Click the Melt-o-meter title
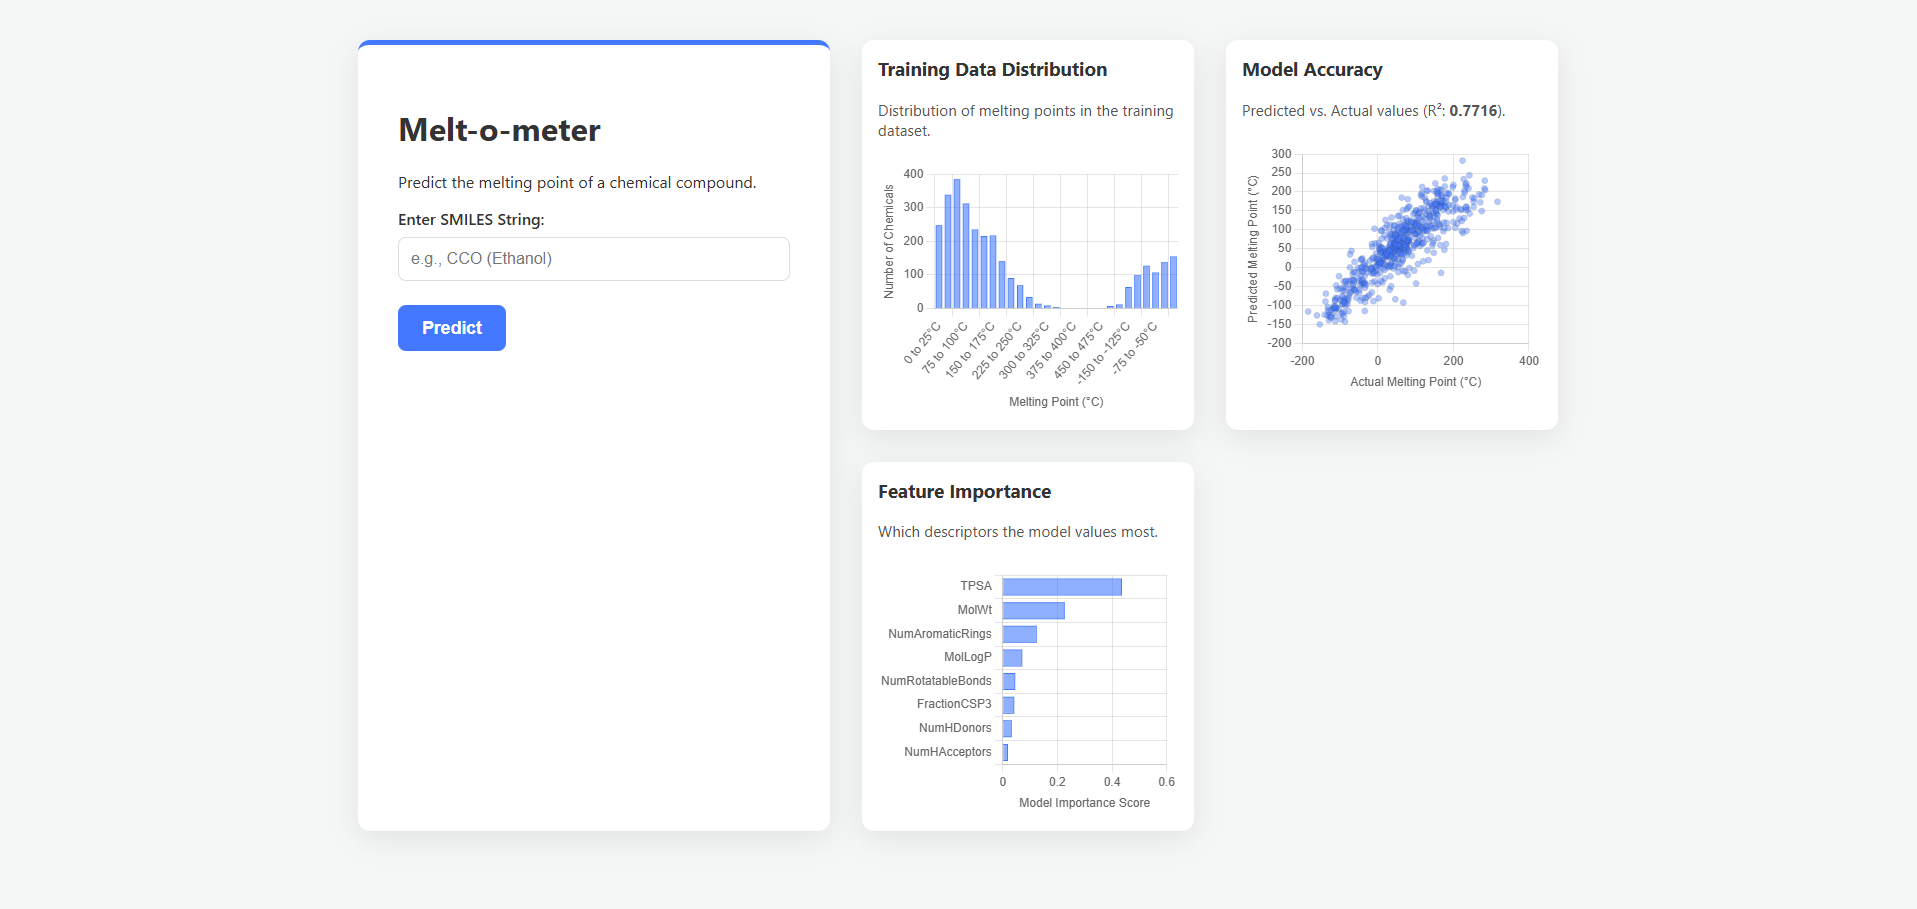 point(499,131)
